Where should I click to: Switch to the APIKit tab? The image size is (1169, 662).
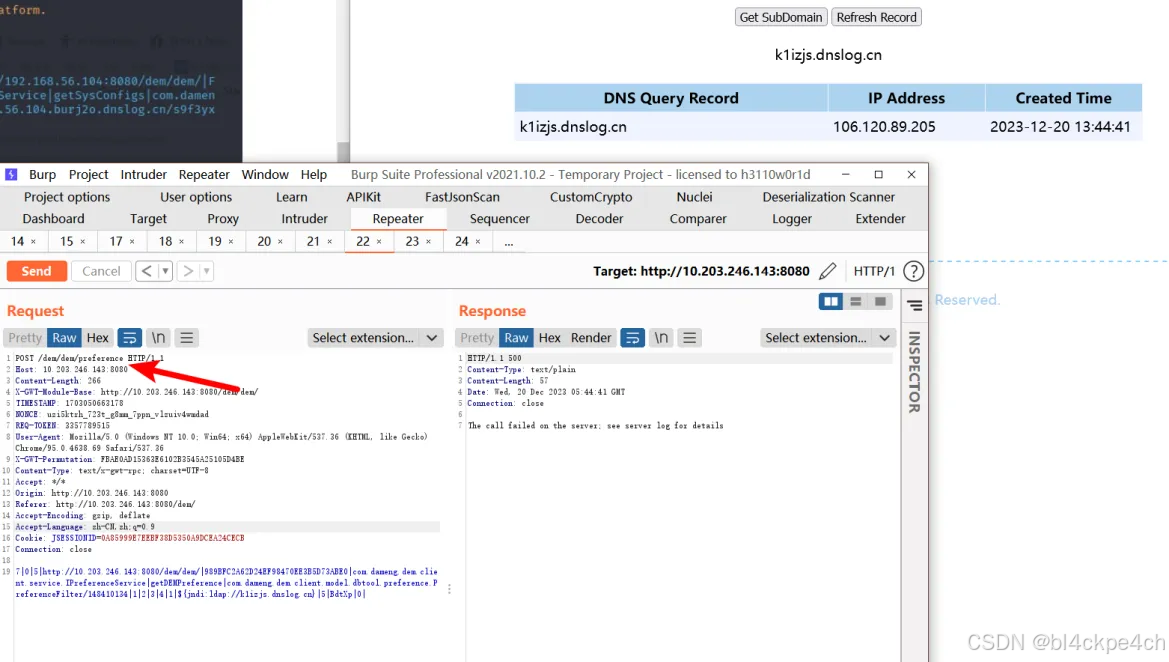363,197
